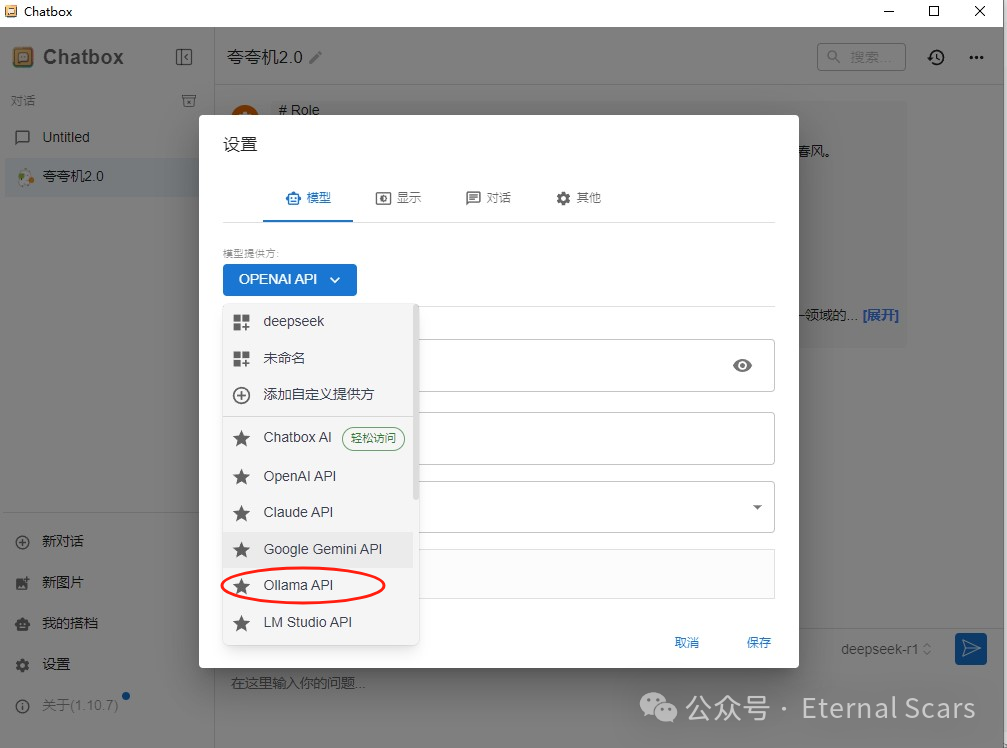This screenshot has width=1007, height=748.
Task: Select OpenAI API from the list
Action: point(318,476)
